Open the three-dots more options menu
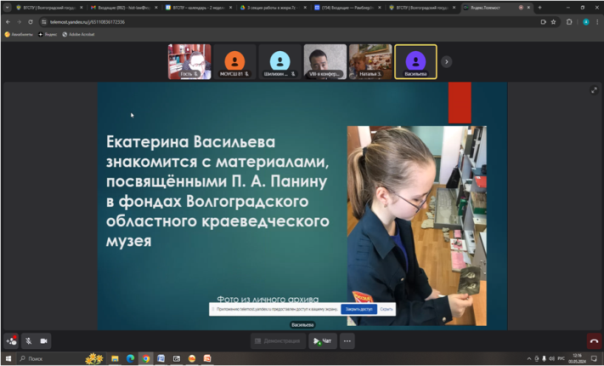Viewport: 604px width, 366px height. [347, 341]
